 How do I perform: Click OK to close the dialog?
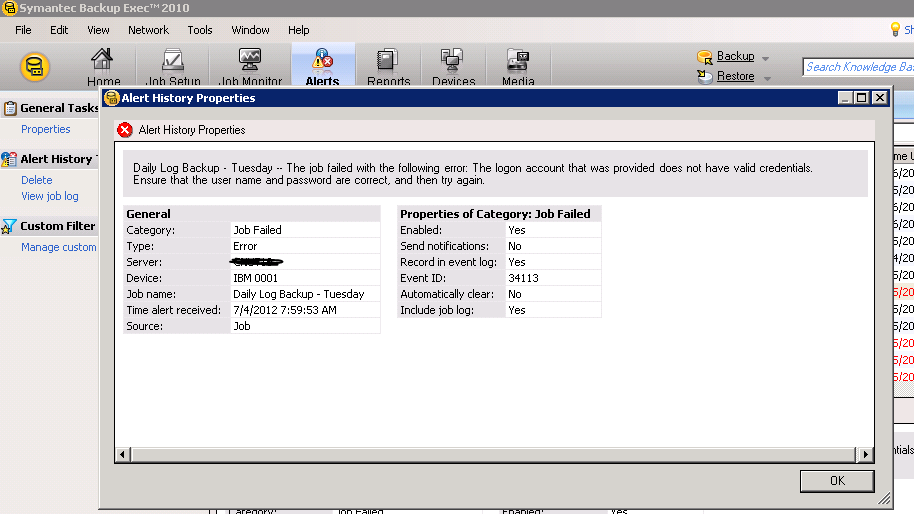837,481
